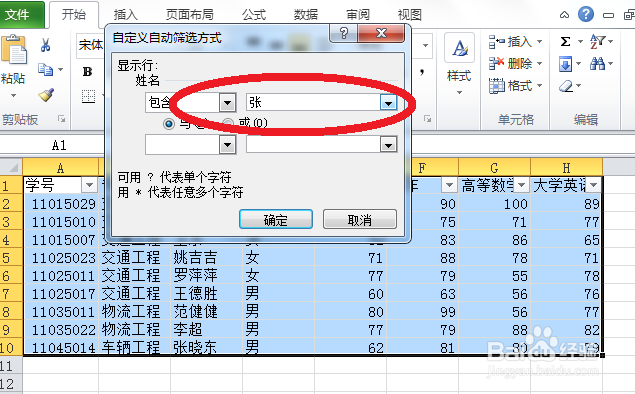The image size is (635, 394).
Task: Click the Copy icon
Action: tap(45, 70)
